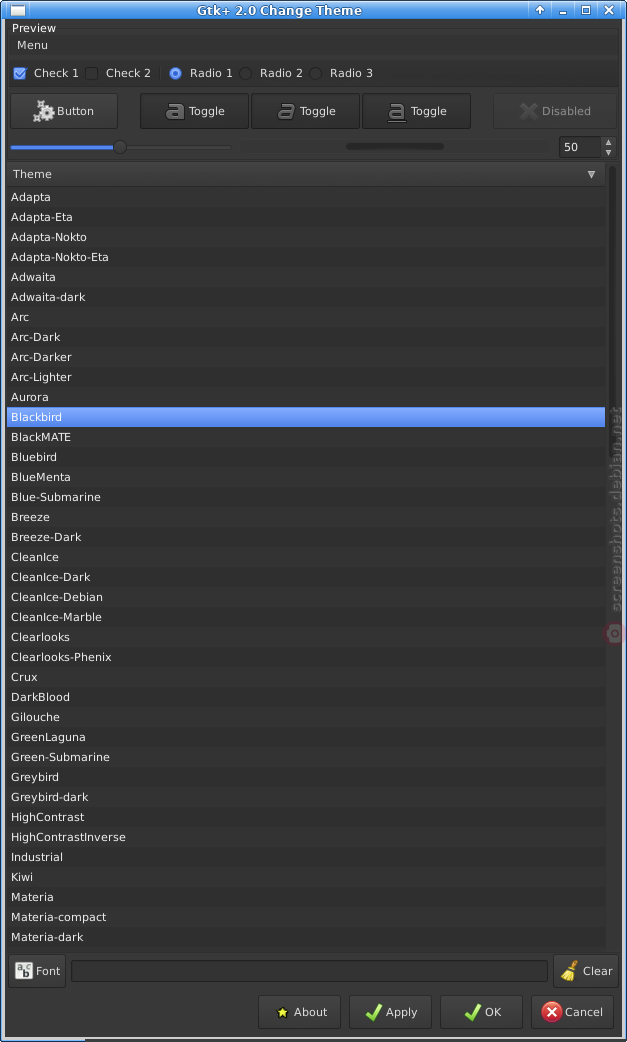627x1042 pixels.
Task: Sort the list via the Theme column header arrow
Action: [591, 174]
